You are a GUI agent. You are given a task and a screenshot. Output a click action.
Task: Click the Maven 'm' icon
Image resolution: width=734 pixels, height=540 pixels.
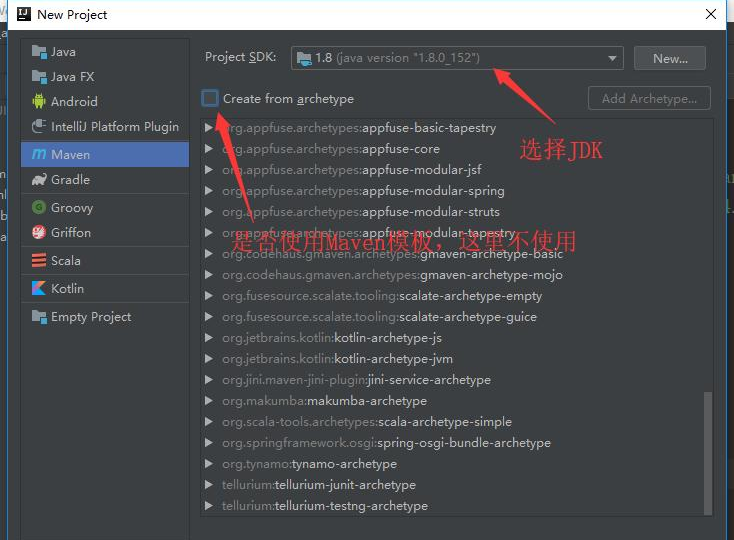[x=39, y=154]
